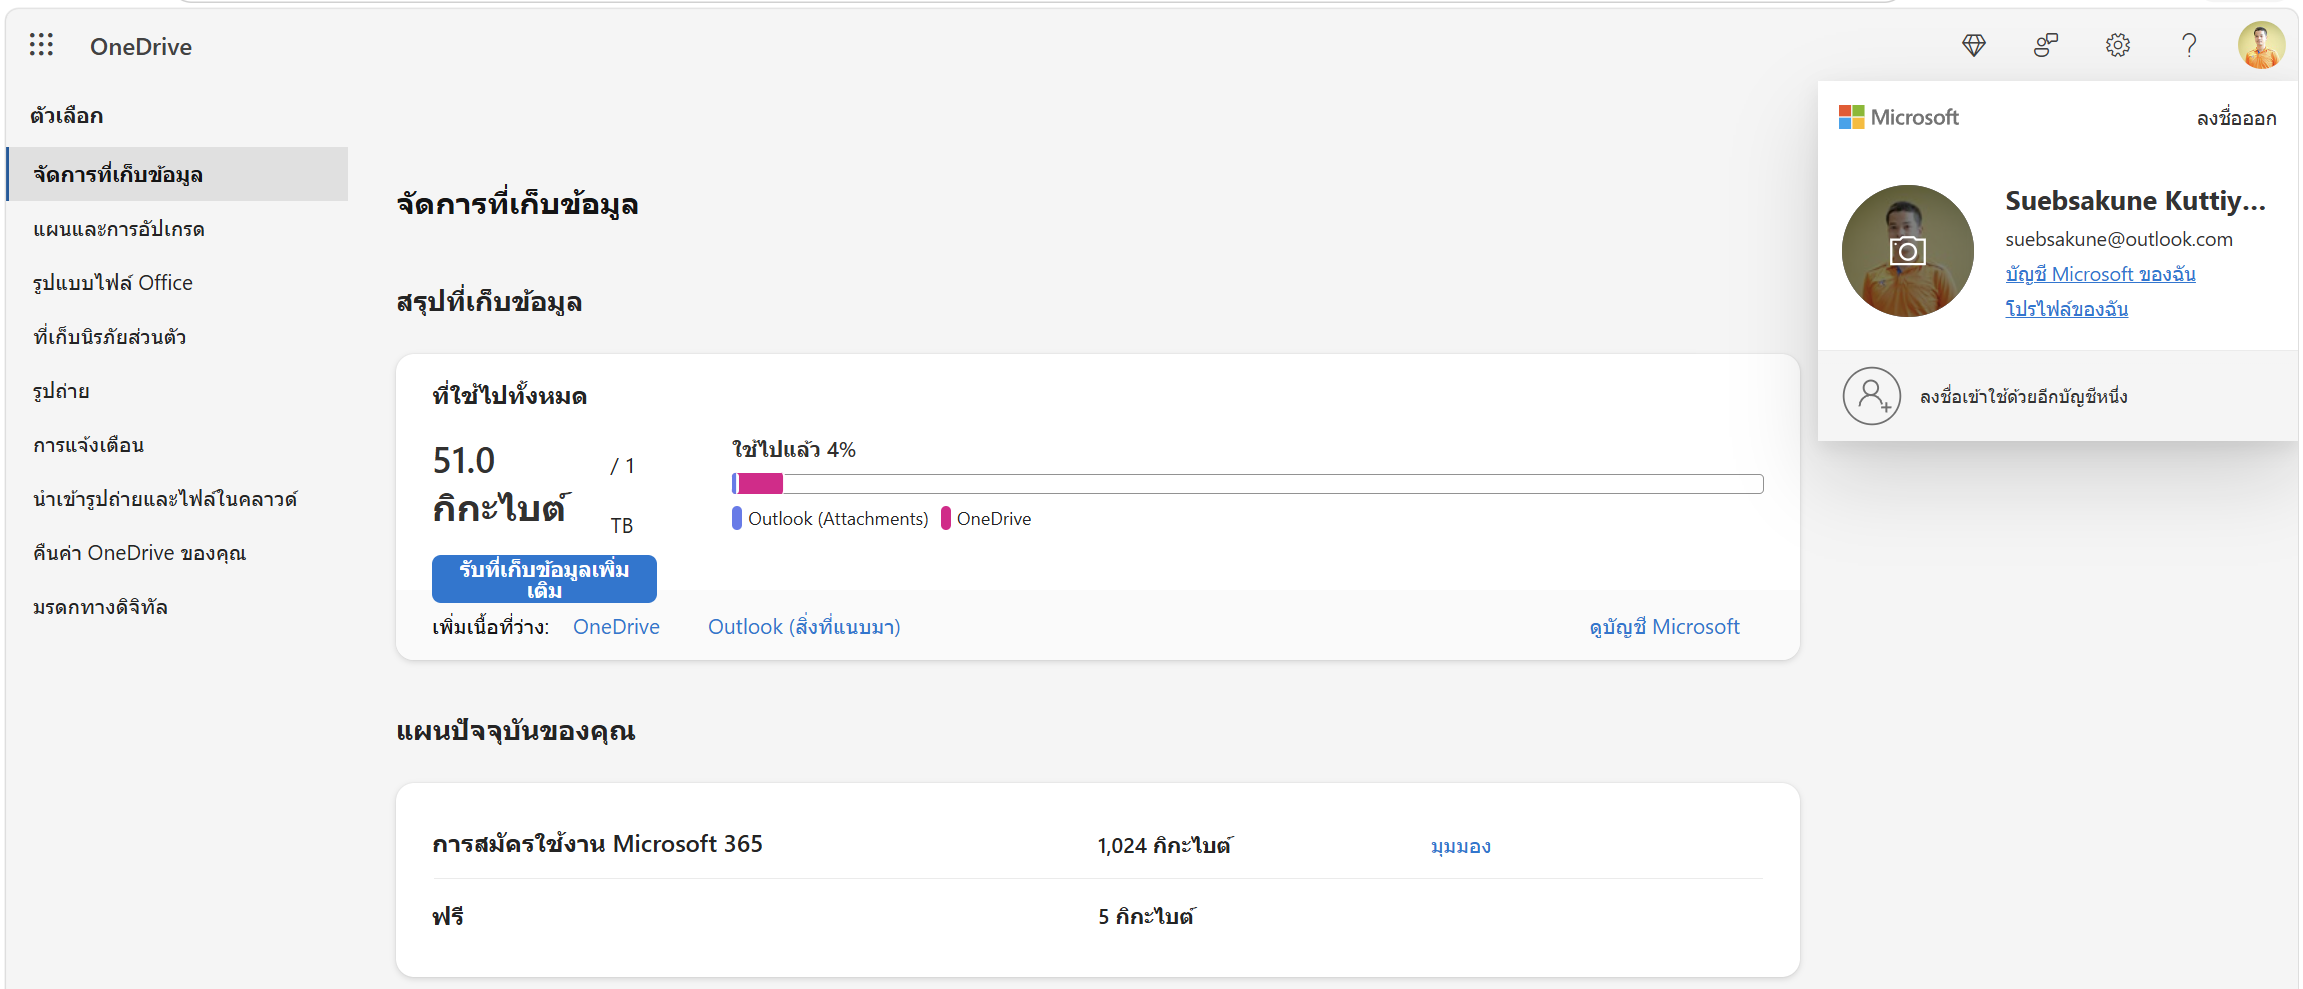Viewport: 2303px width, 989px height.
Task: Open โปรไฟล์ของฉัน link
Action: [2066, 309]
